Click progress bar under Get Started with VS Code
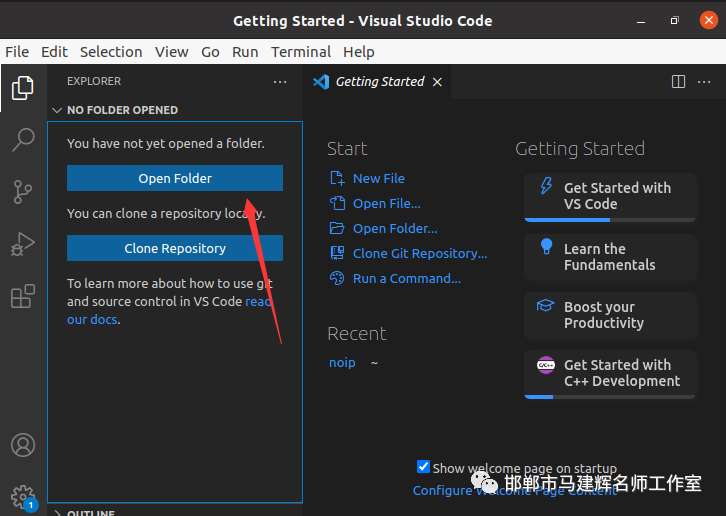Viewport: 726px width, 516px height. coord(610,220)
